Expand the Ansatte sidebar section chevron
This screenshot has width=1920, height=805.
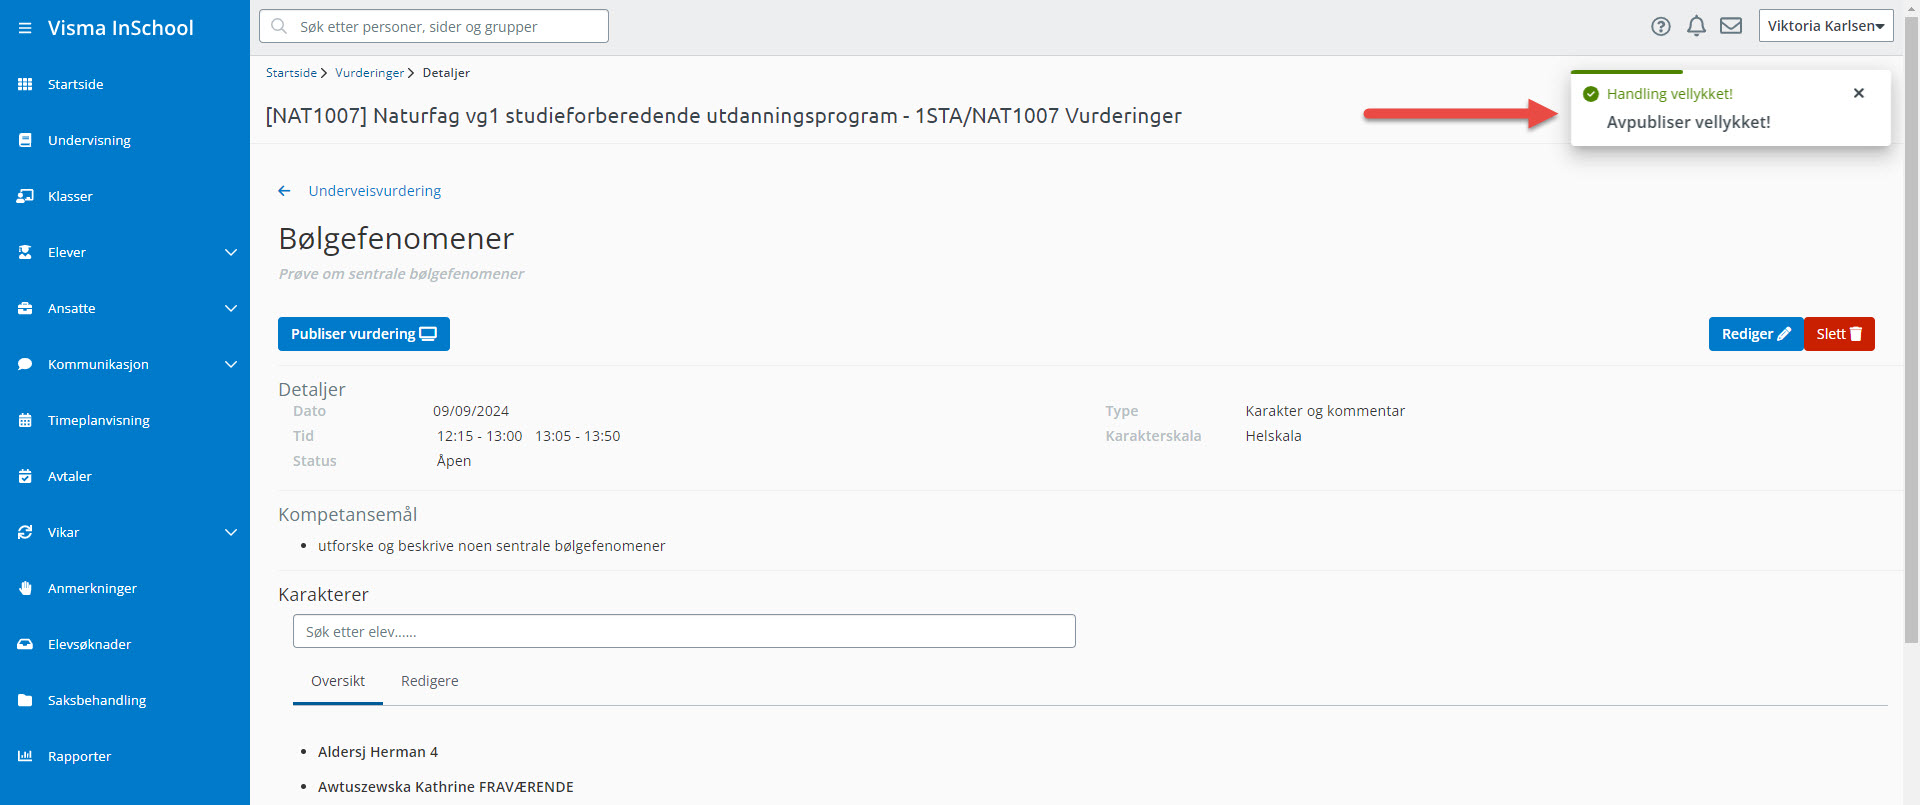click(231, 308)
